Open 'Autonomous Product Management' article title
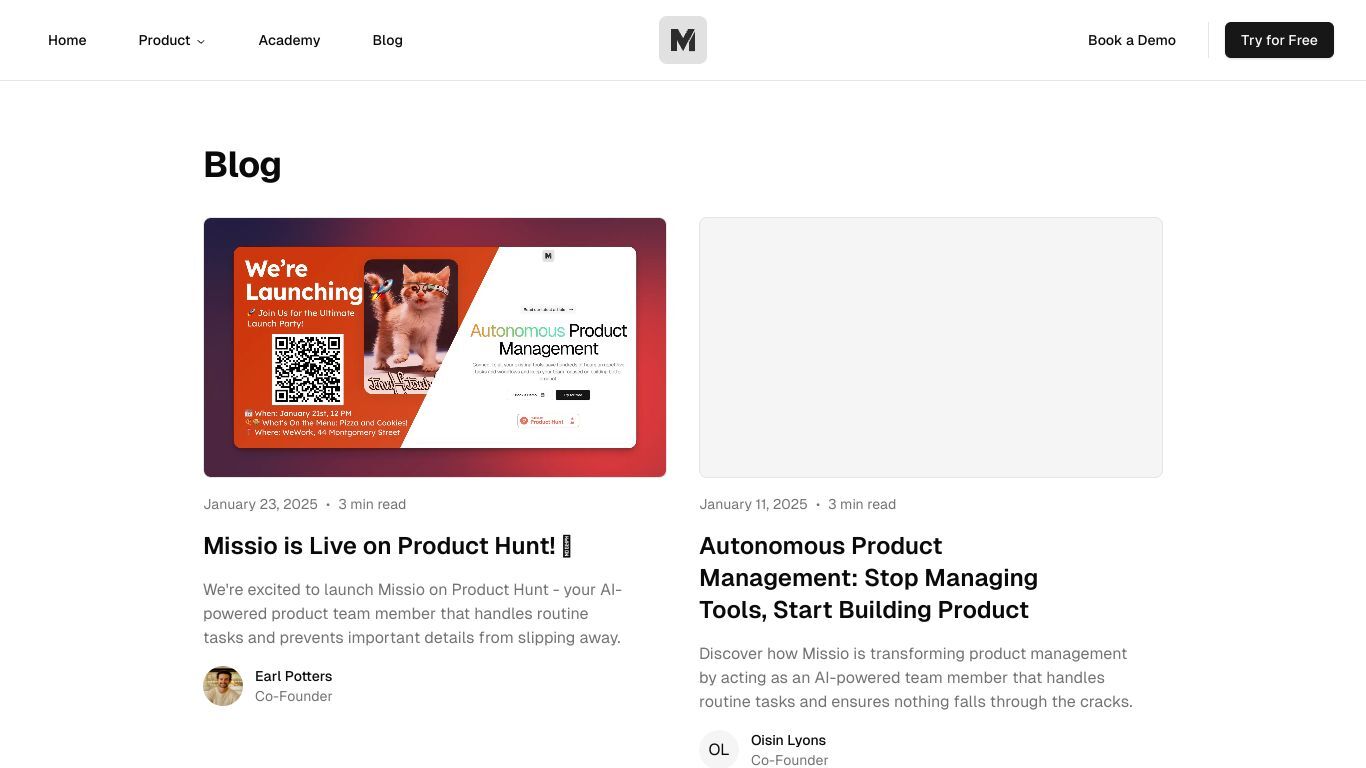The height and width of the screenshot is (768, 1366). pyautogui.click(x=868, y=578)
